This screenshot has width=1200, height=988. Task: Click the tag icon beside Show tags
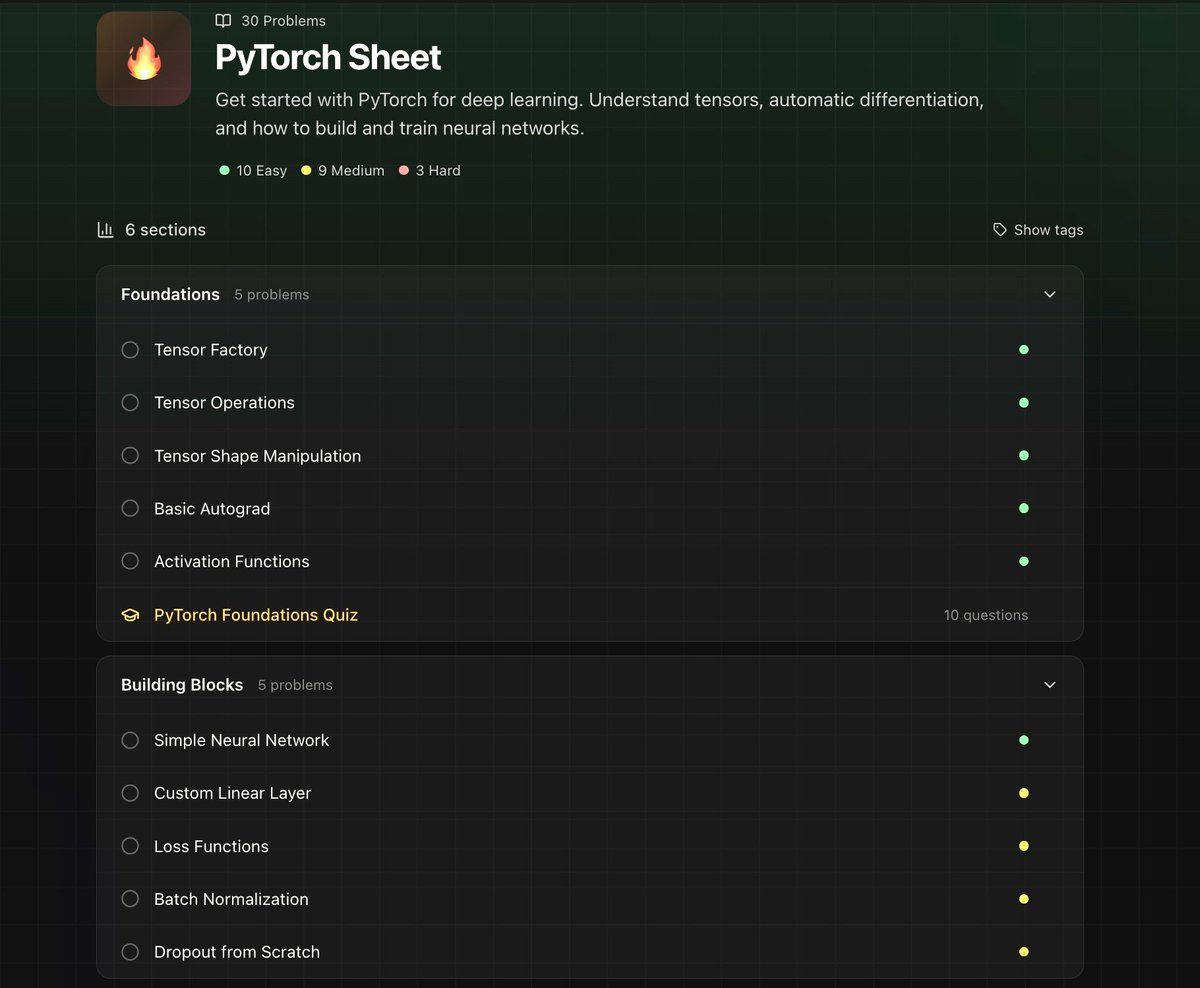(999, 230)
